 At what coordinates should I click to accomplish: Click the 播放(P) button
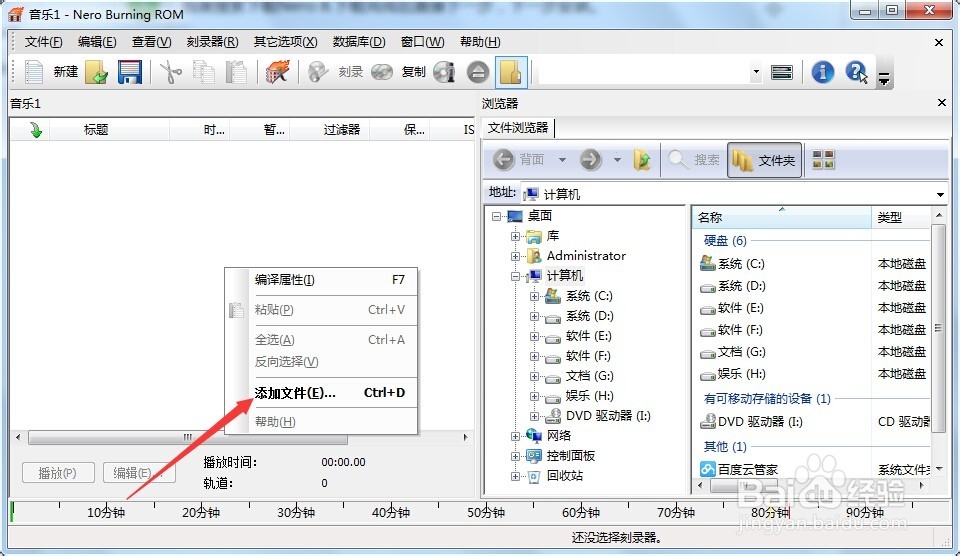58,473
